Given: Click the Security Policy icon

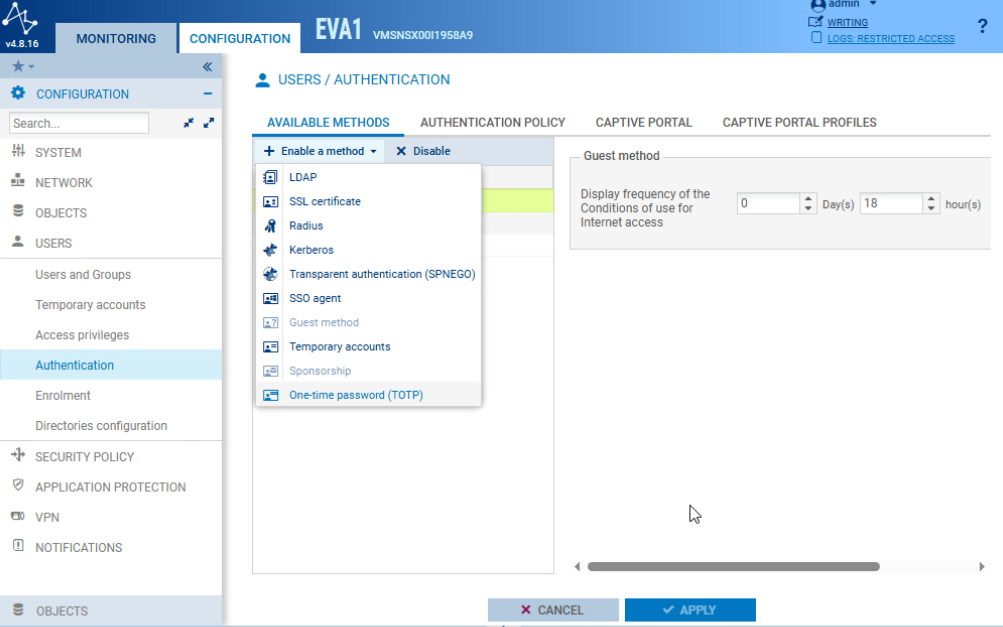Looking at the screenshot, I should coord(18,456).
